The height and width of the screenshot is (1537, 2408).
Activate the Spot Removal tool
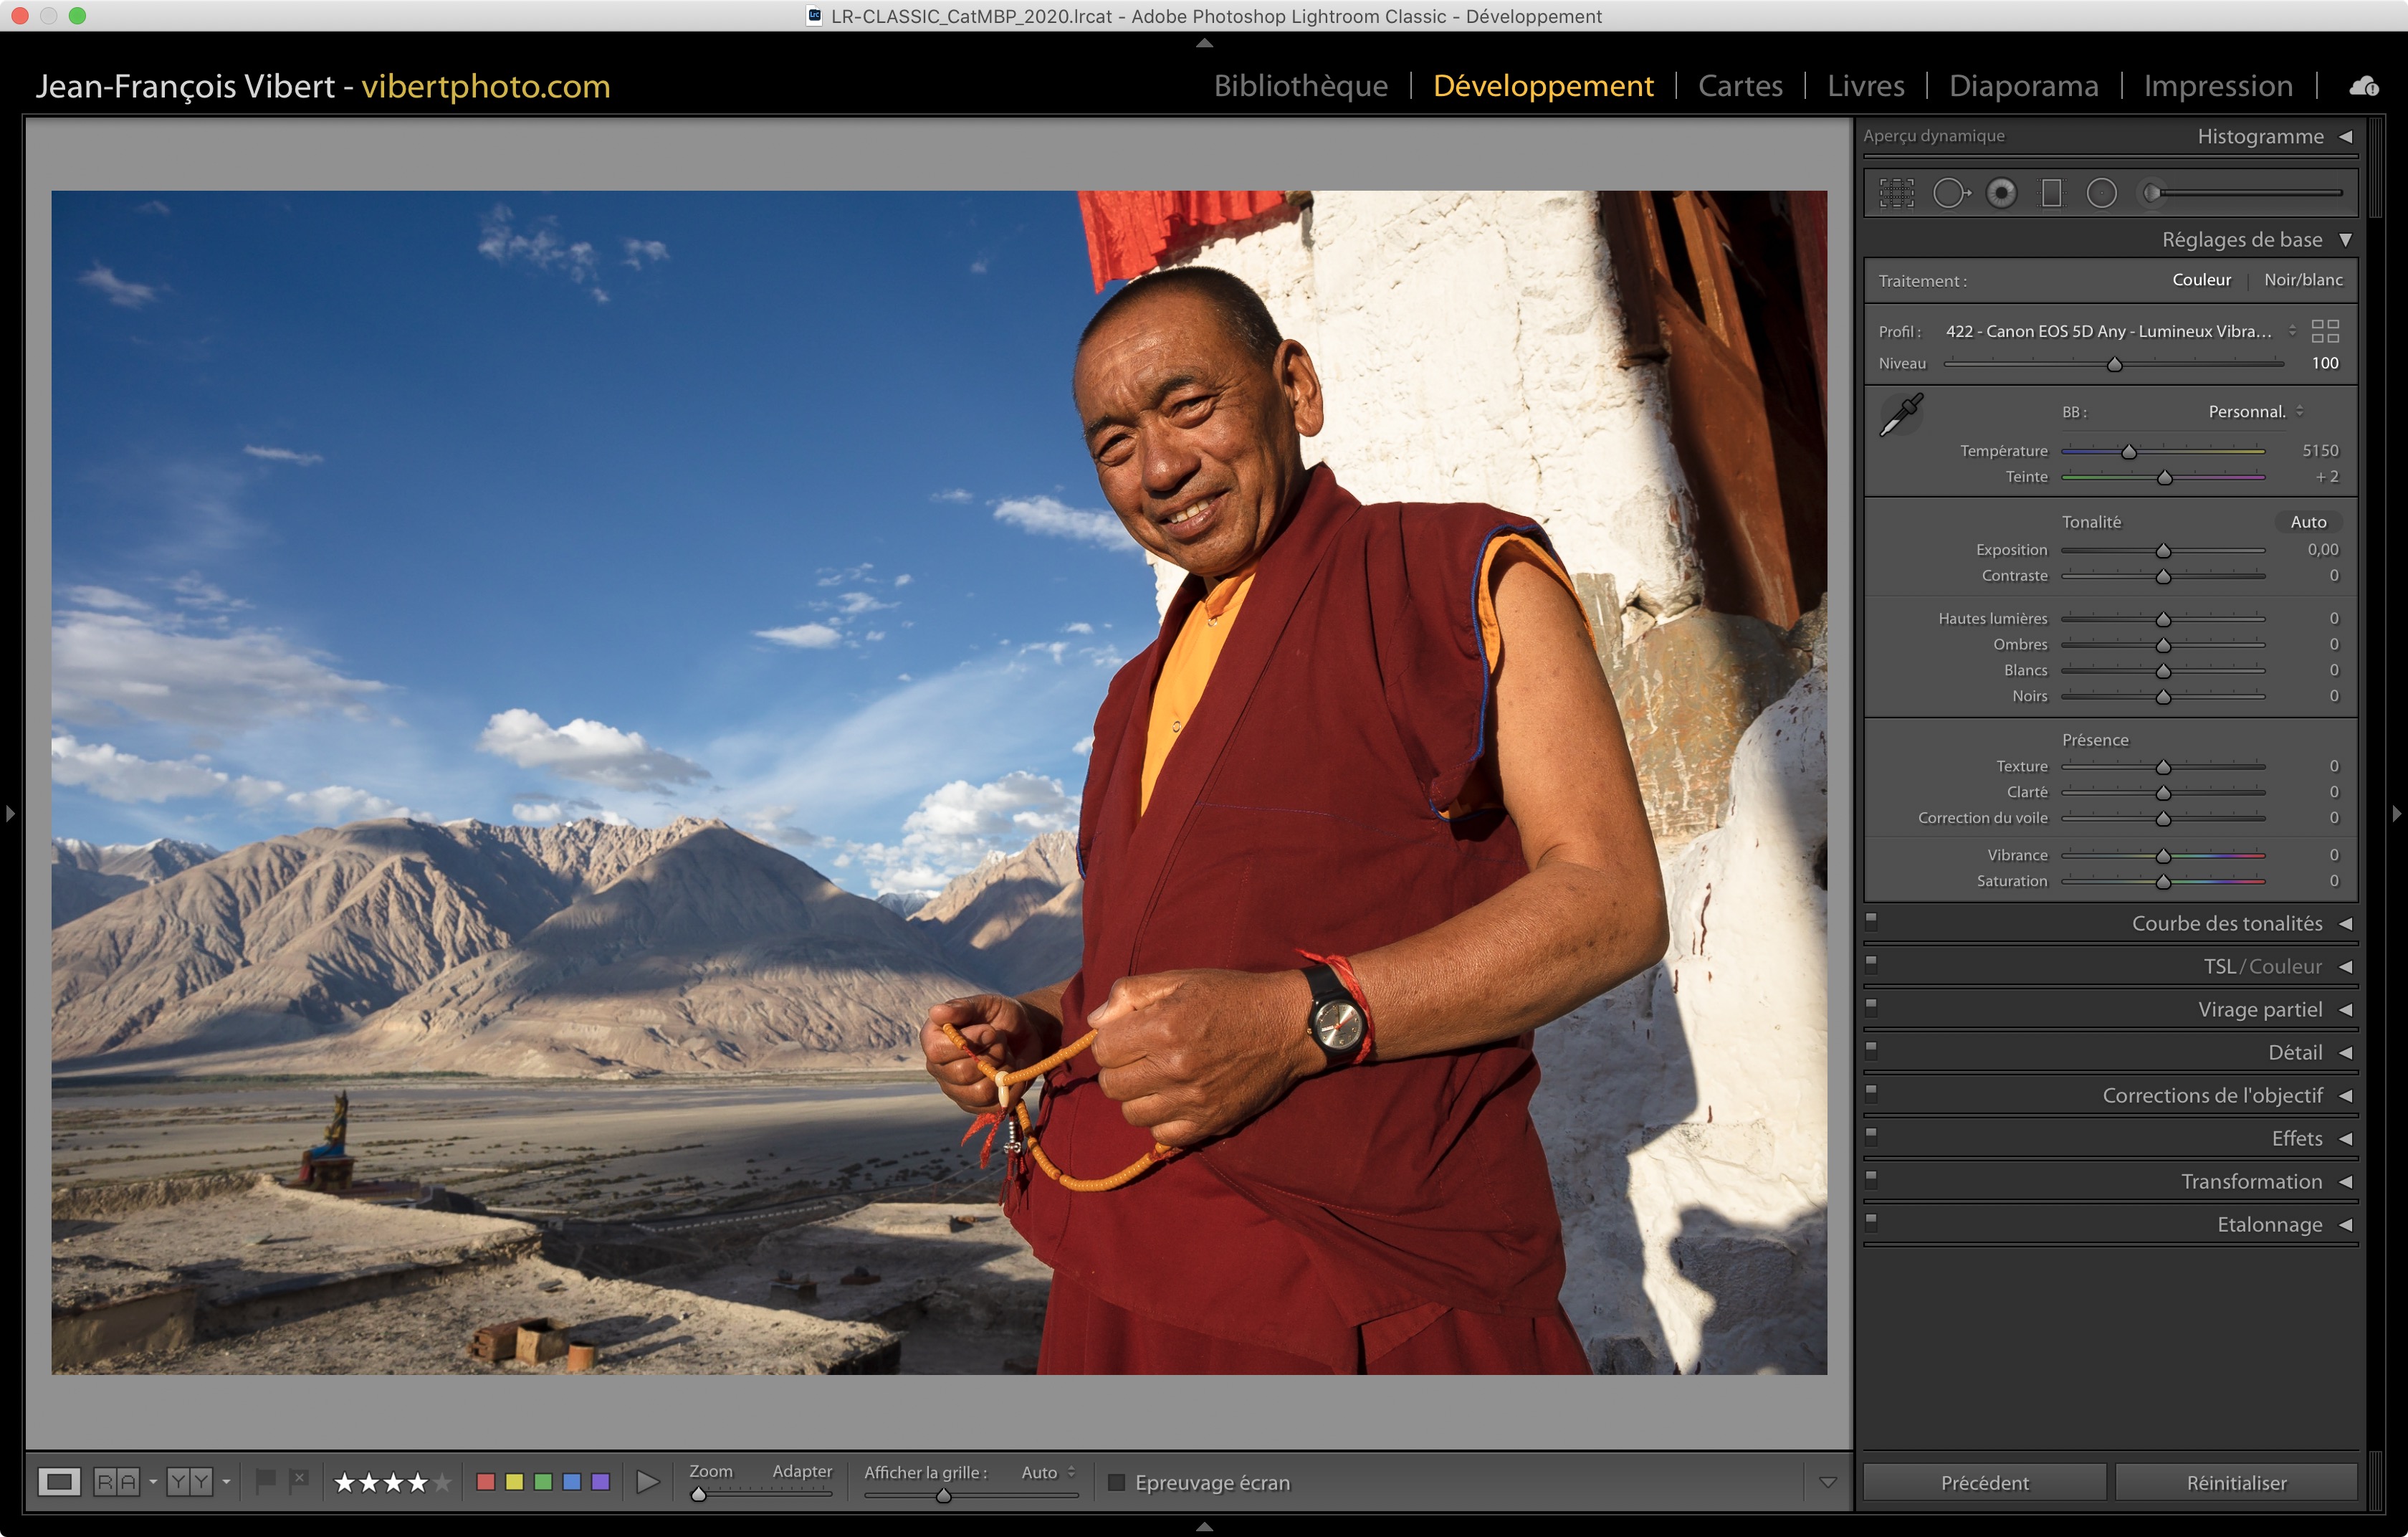1950,193
